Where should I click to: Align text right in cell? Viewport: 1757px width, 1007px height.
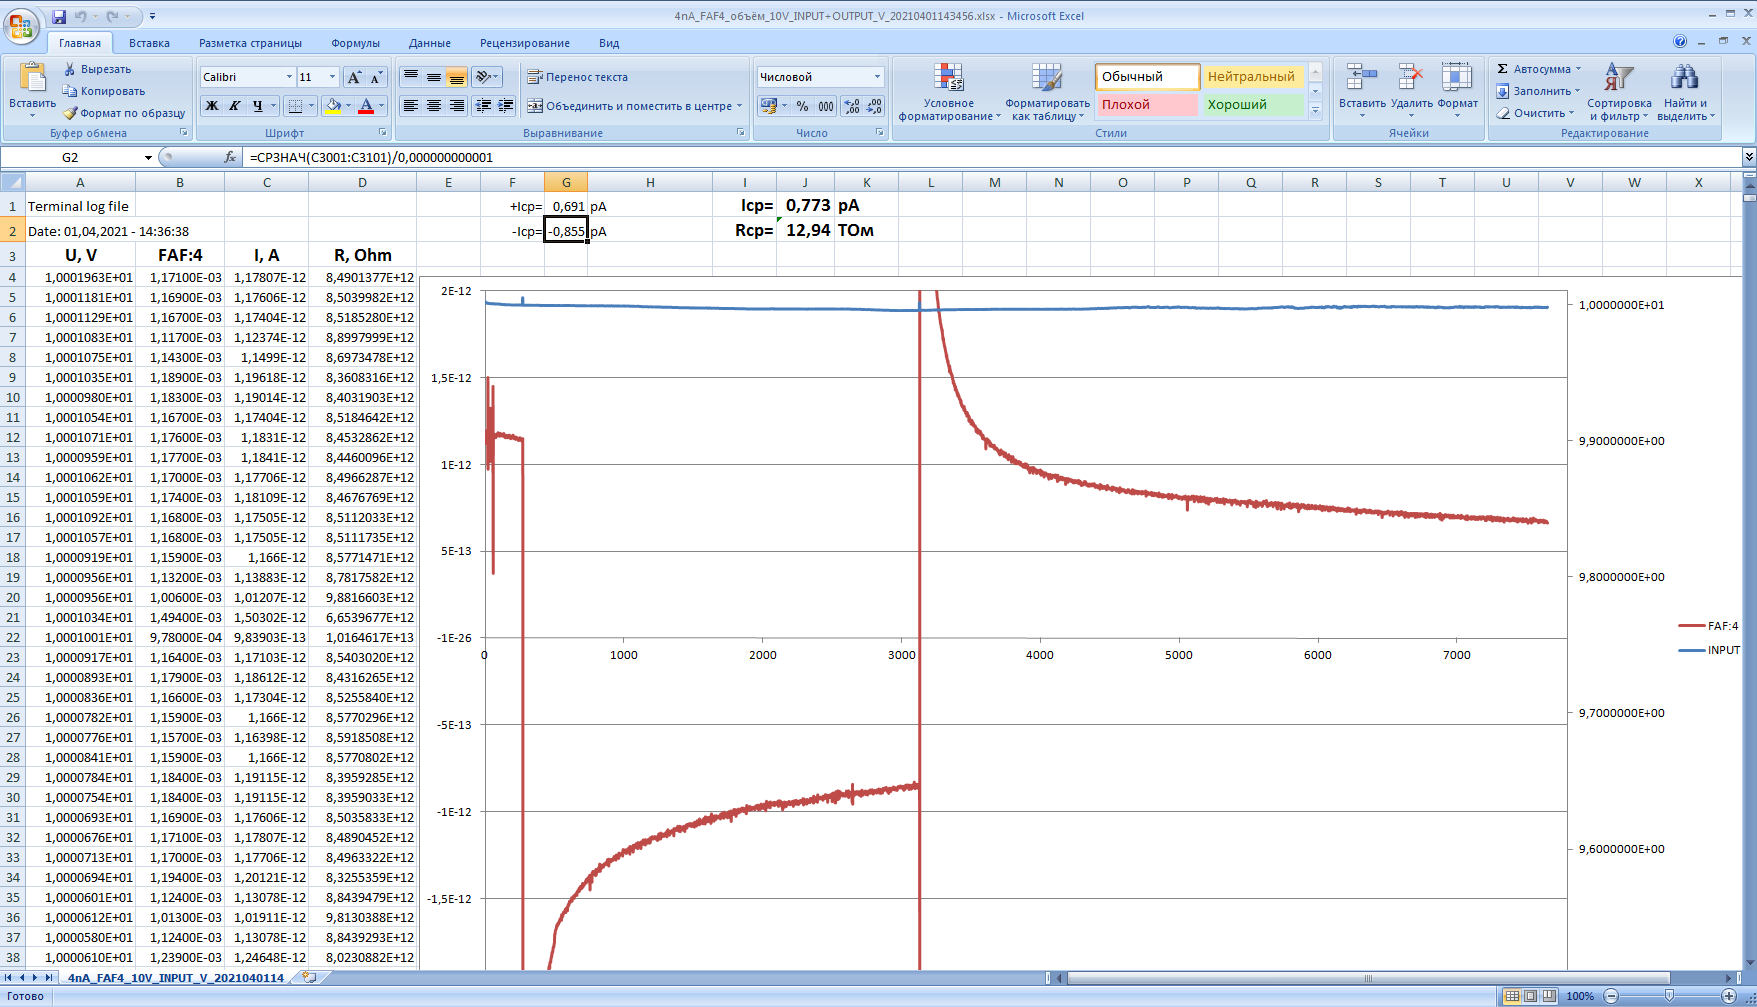pos(457,106)
